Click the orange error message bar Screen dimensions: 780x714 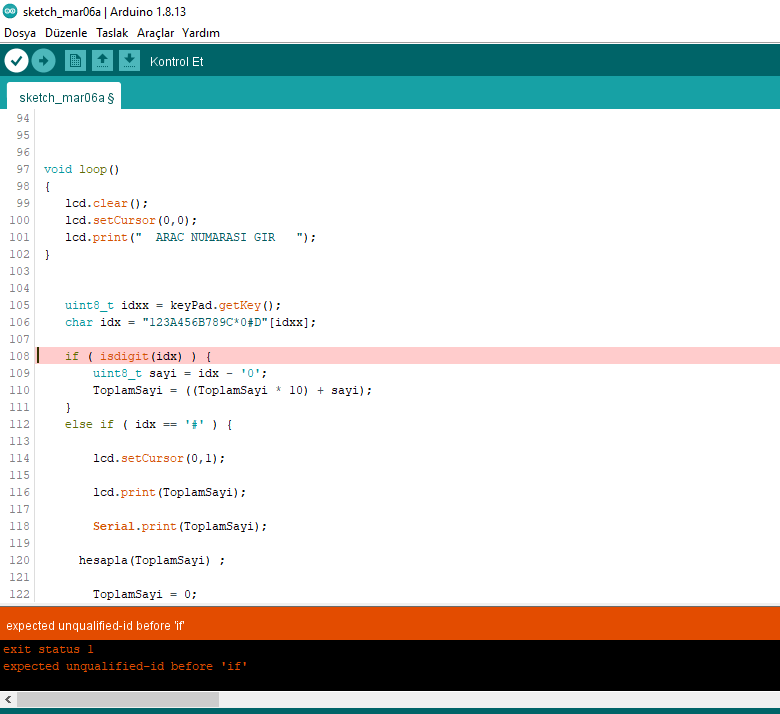[x=390, y=625]
